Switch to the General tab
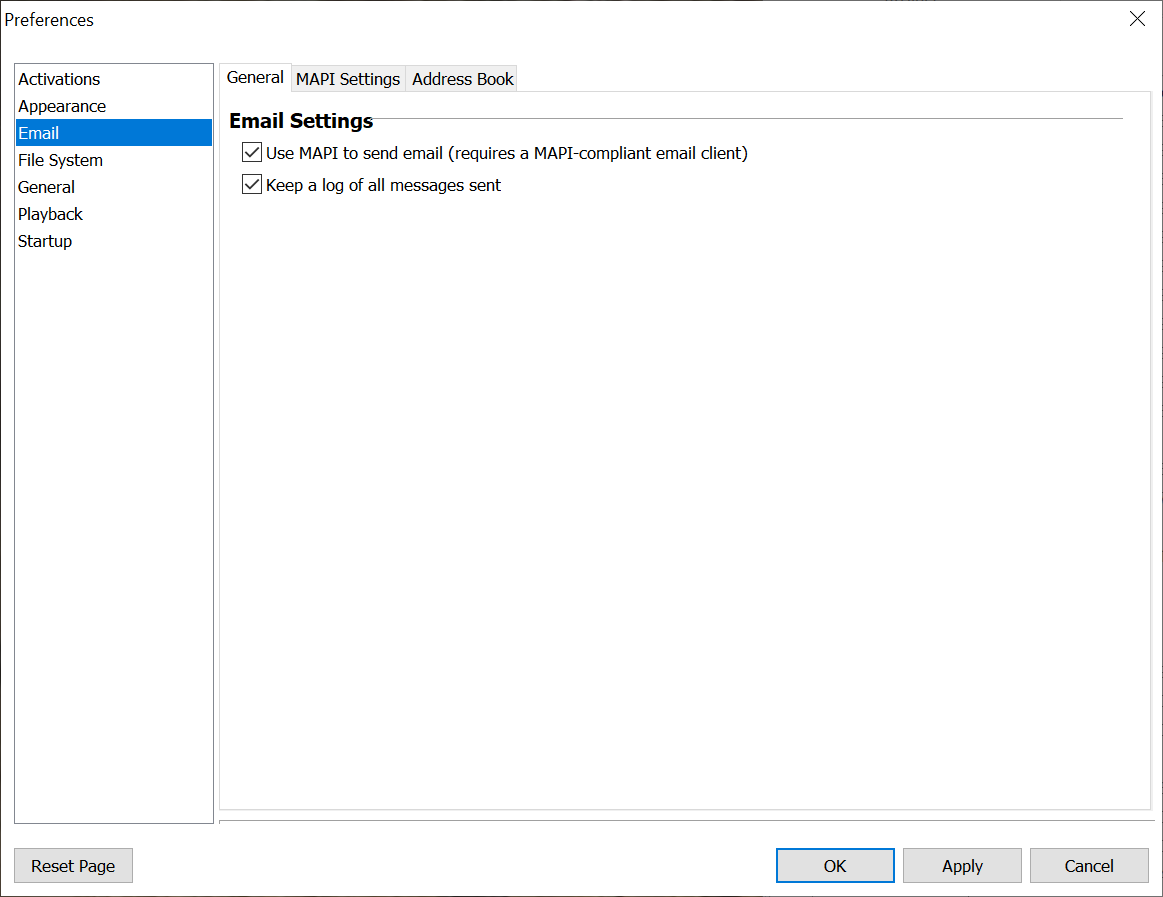The image size is (1163, 897). [x=255, y=78]
